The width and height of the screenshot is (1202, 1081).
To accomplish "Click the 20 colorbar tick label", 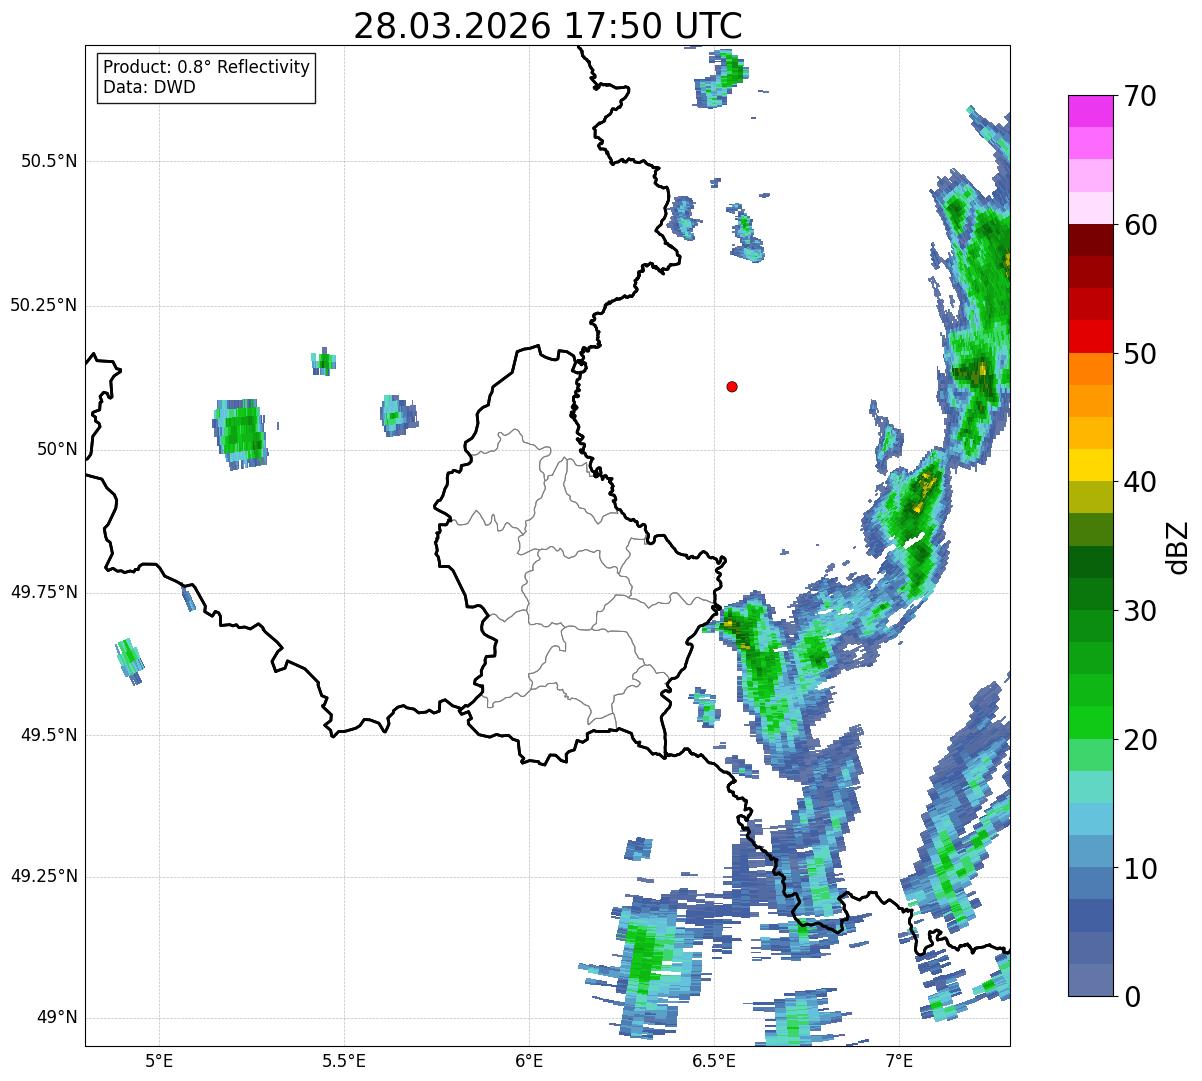I will pyautogui.click(x=1139, y=740).
